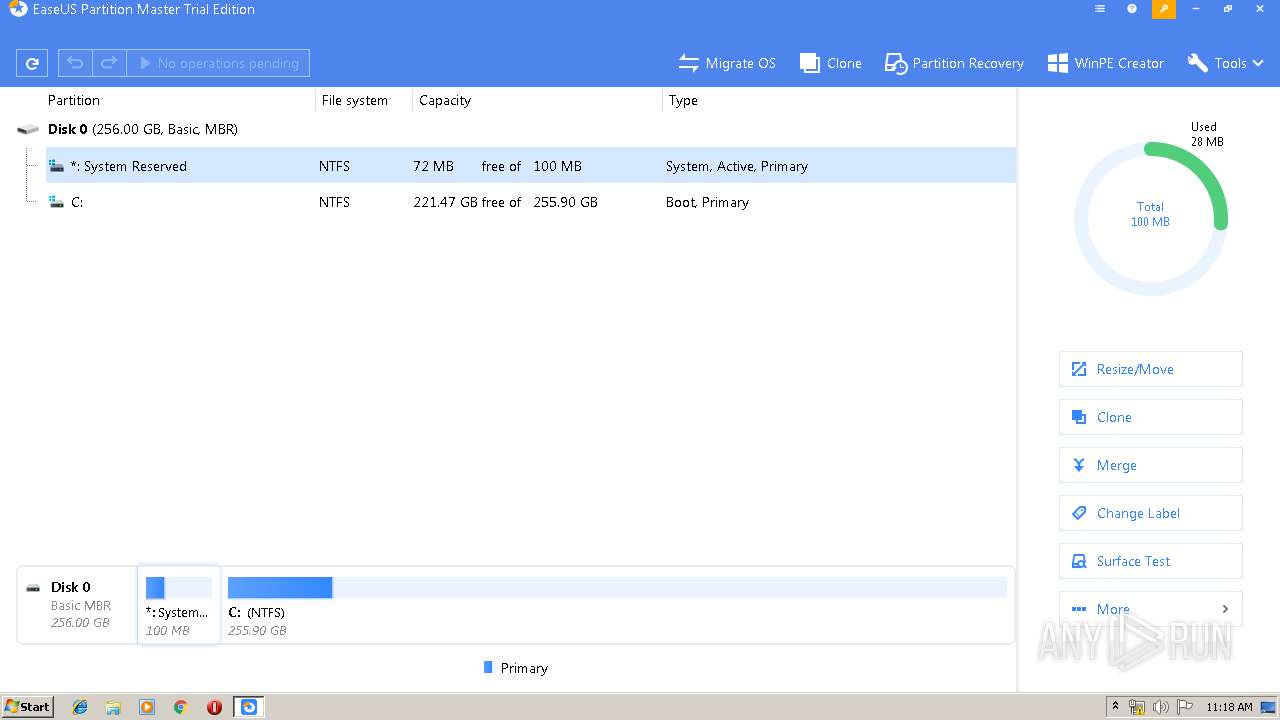Open the media player taskbar icon
This screenshot has height=720, width=1280.
click(147, 707)
